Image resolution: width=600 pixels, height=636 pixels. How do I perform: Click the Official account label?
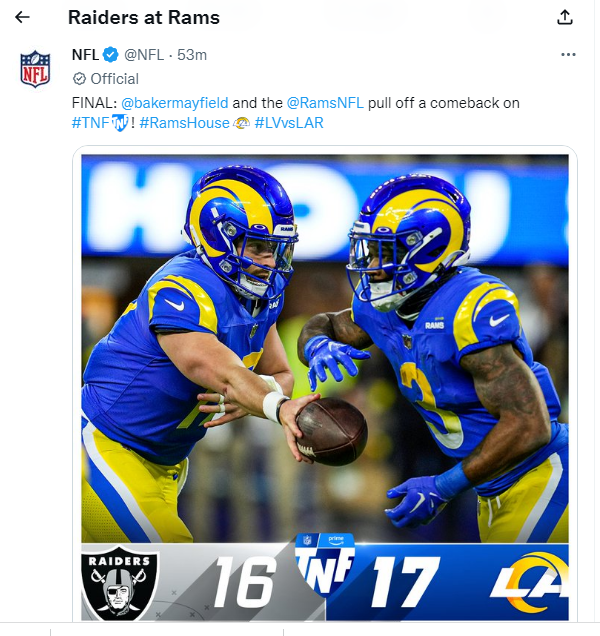point(115,79)
